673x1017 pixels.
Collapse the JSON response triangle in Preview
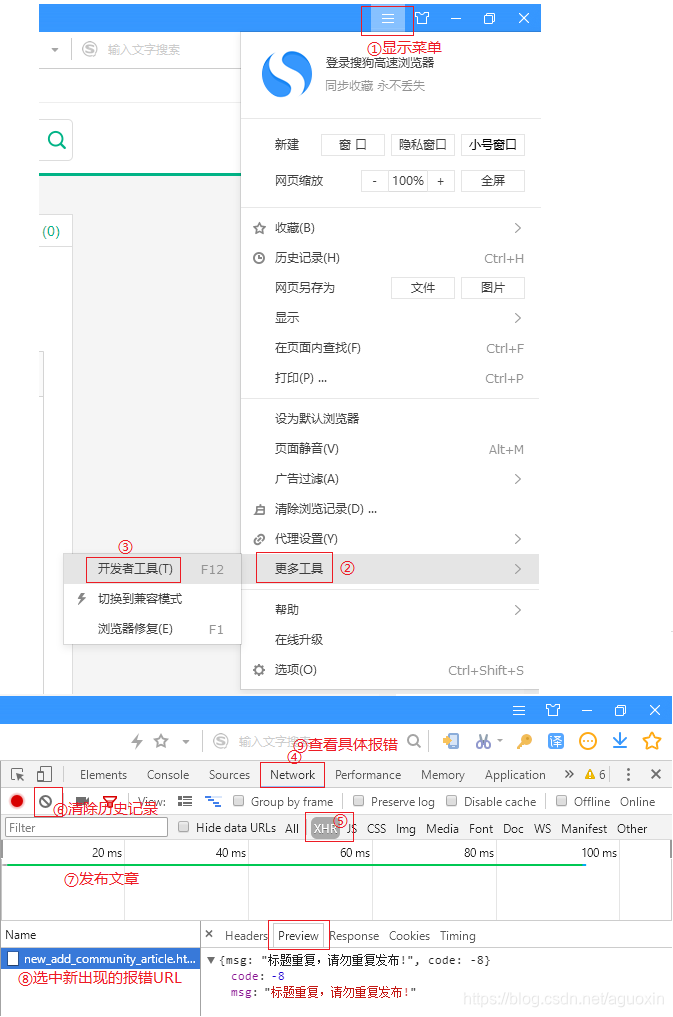[211, 961]
